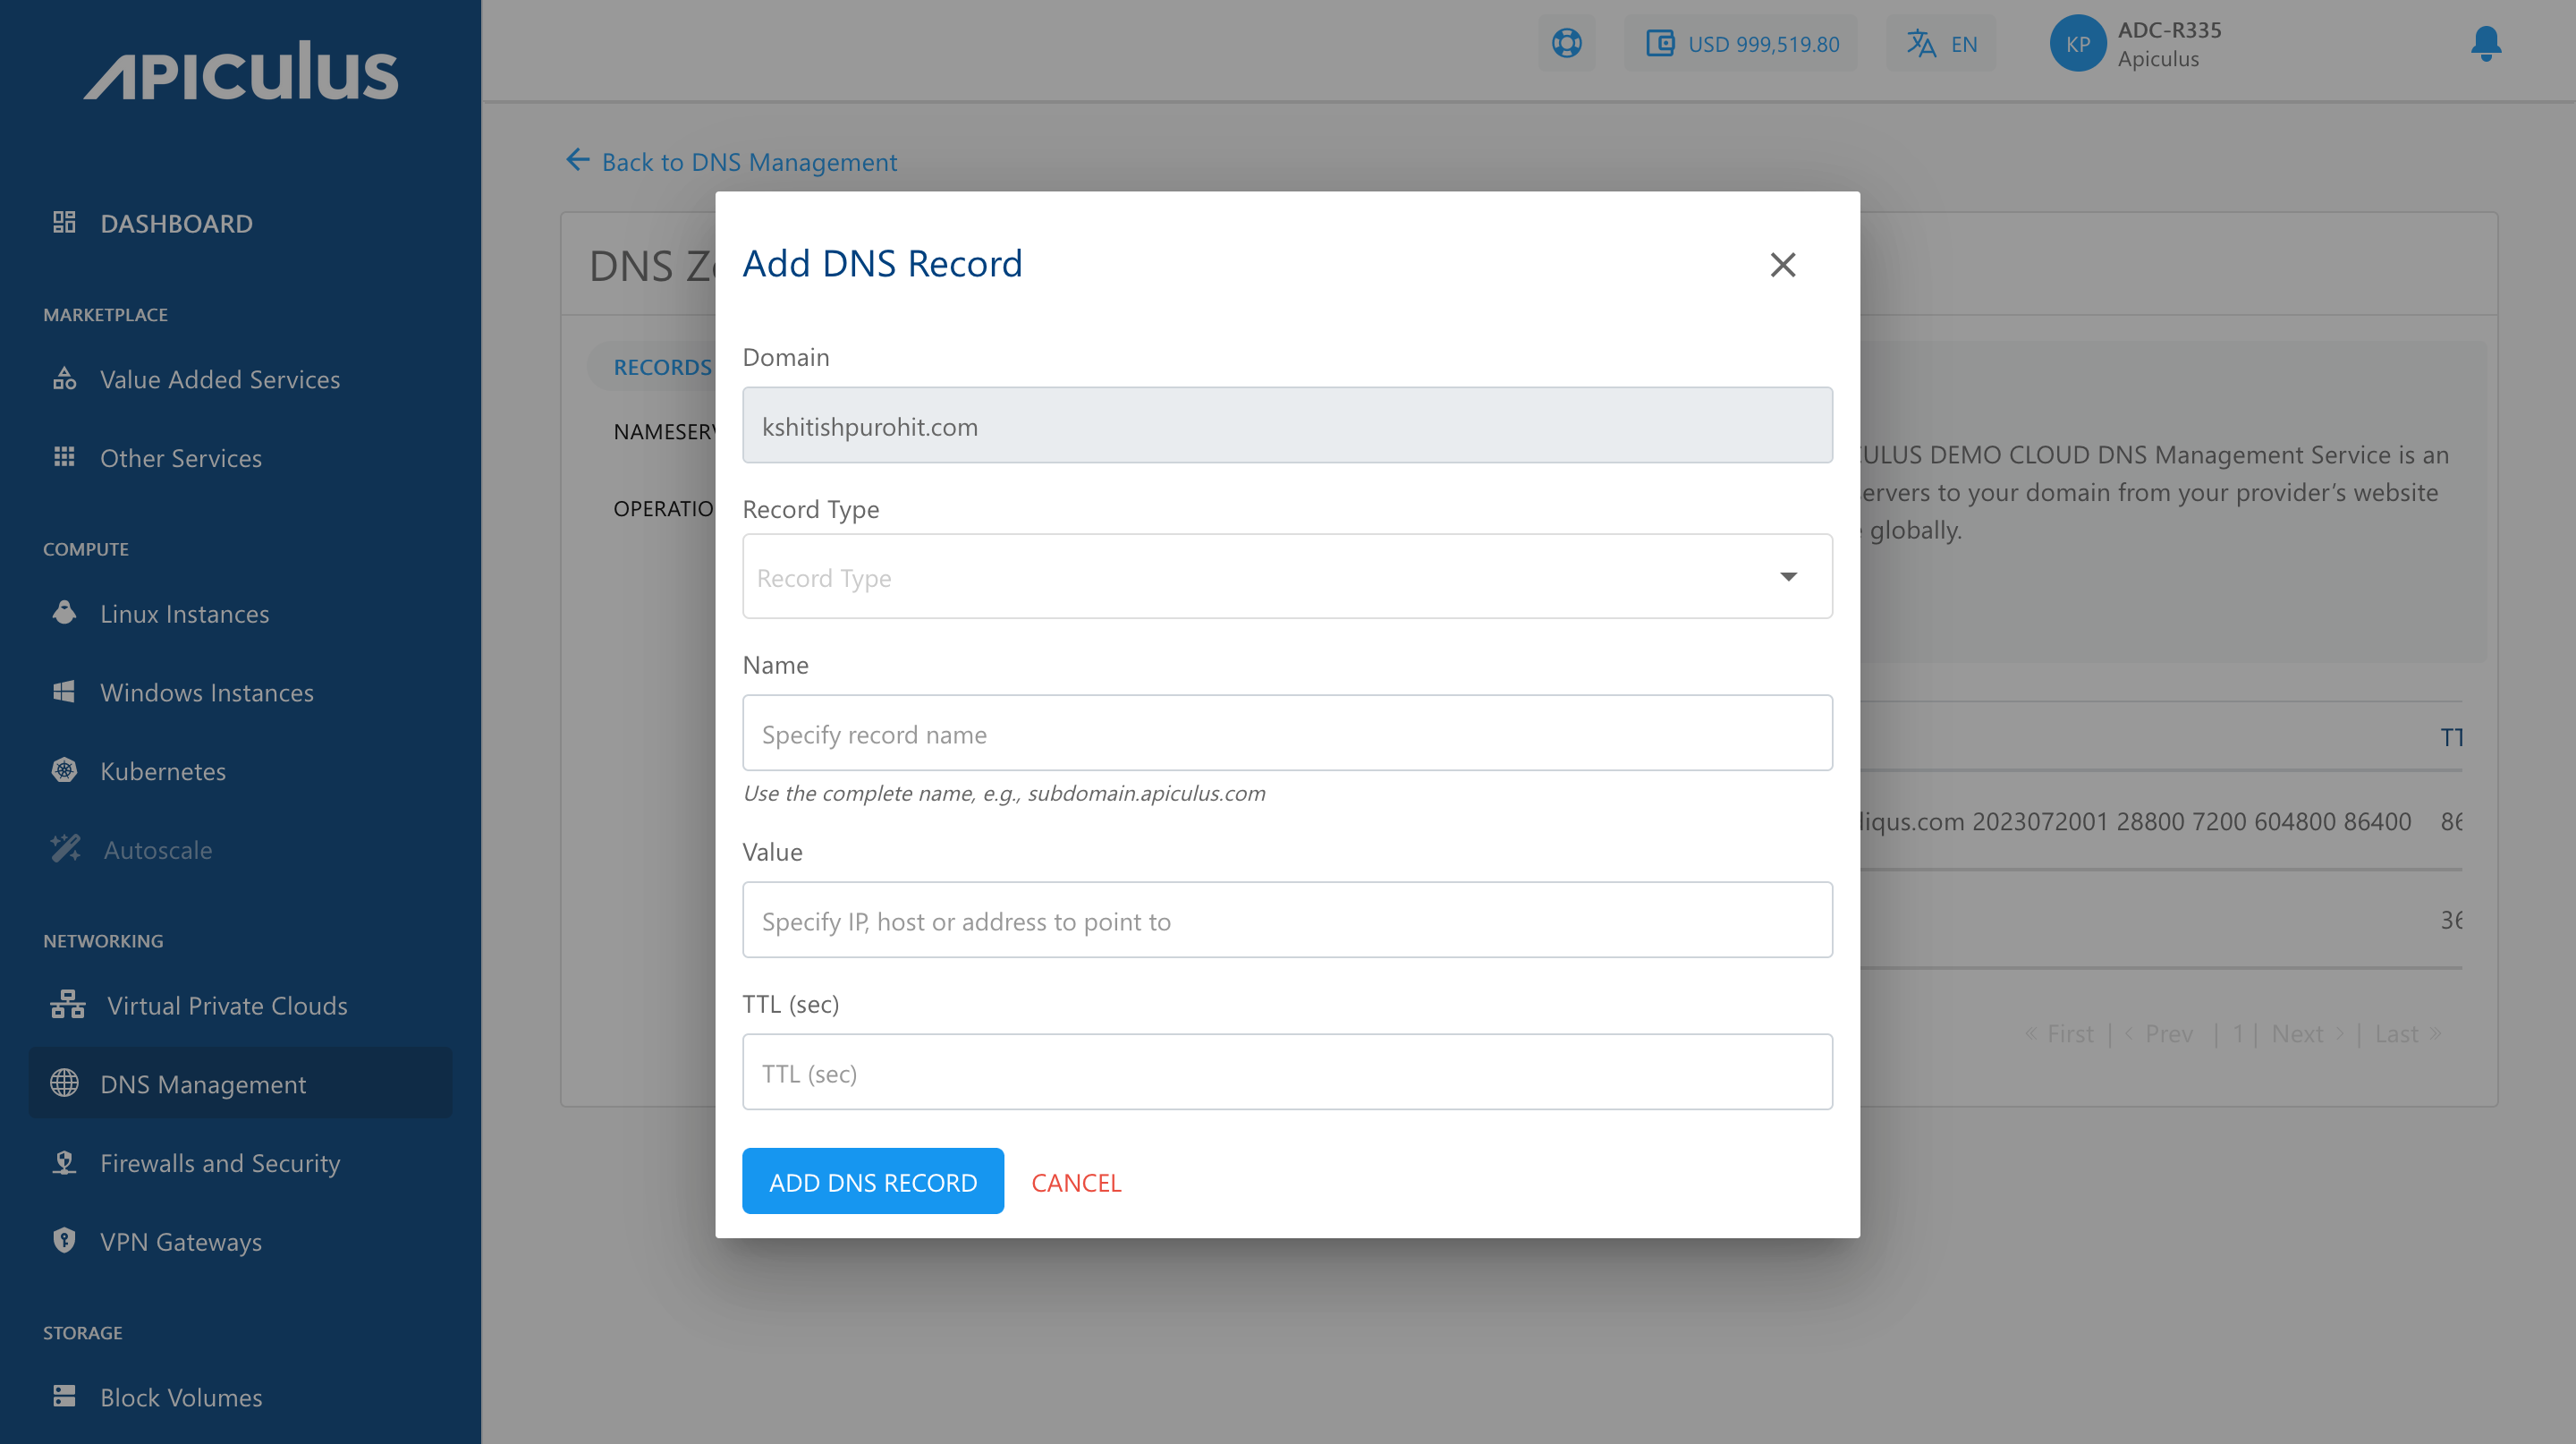Focus the Value input field
Viewport: 2576px width, 1444px height.
tap(1287, 920)
